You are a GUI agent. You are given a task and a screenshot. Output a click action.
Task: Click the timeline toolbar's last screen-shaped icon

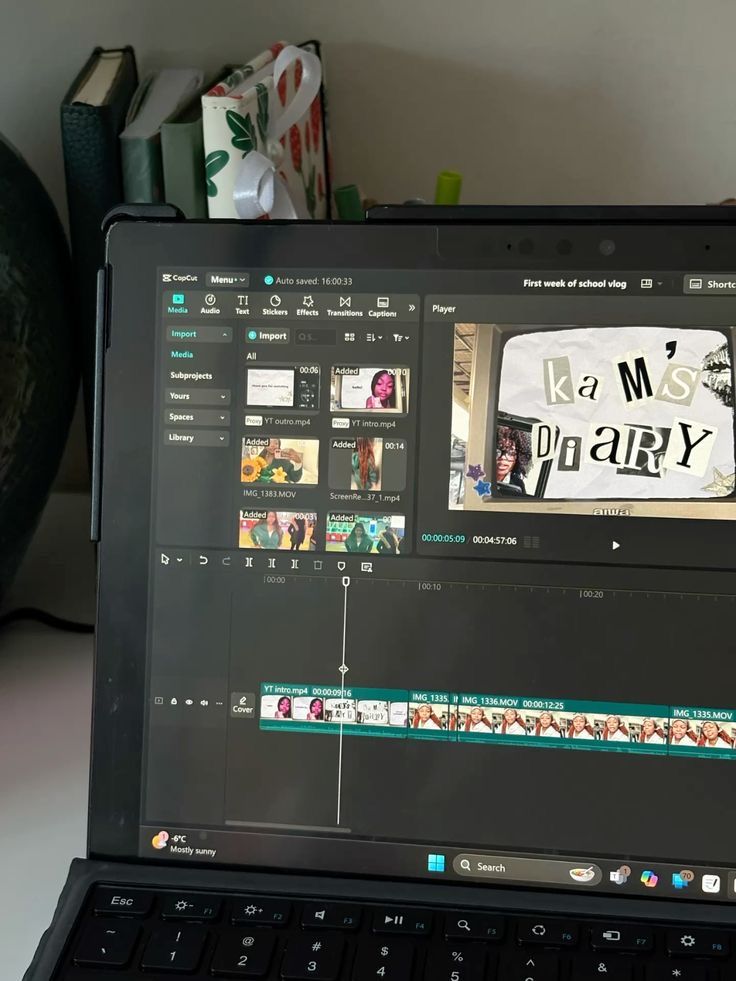point(367,567)
